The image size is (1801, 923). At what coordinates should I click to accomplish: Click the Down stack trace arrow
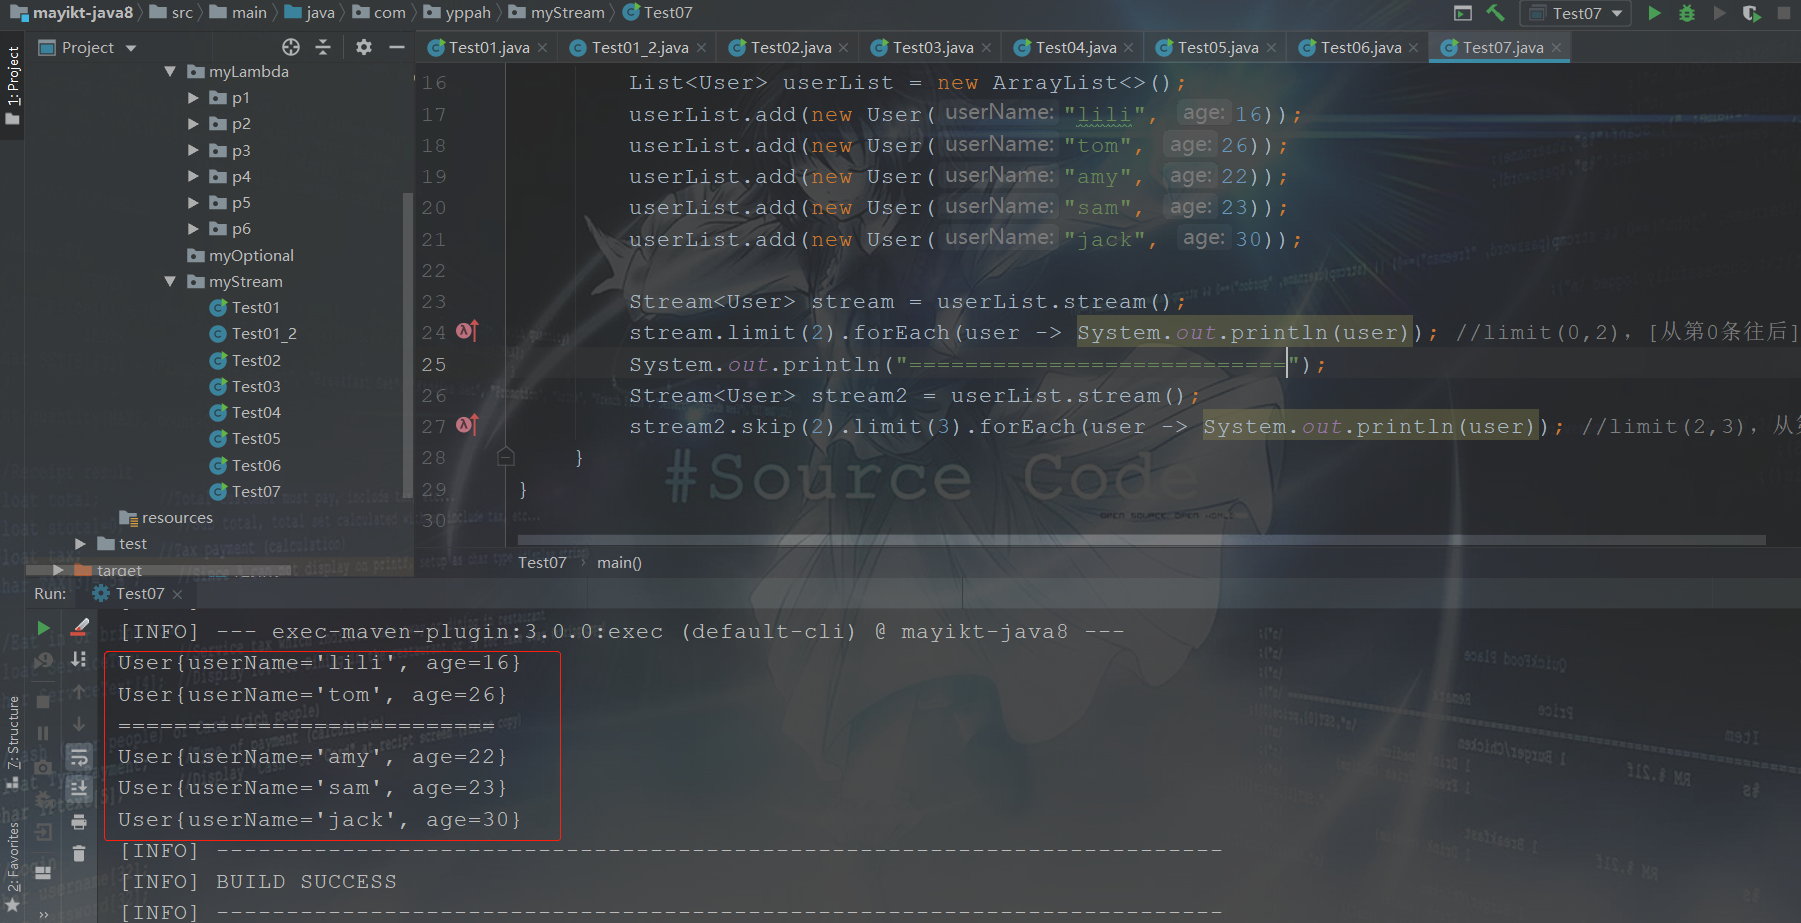(79, 724)
